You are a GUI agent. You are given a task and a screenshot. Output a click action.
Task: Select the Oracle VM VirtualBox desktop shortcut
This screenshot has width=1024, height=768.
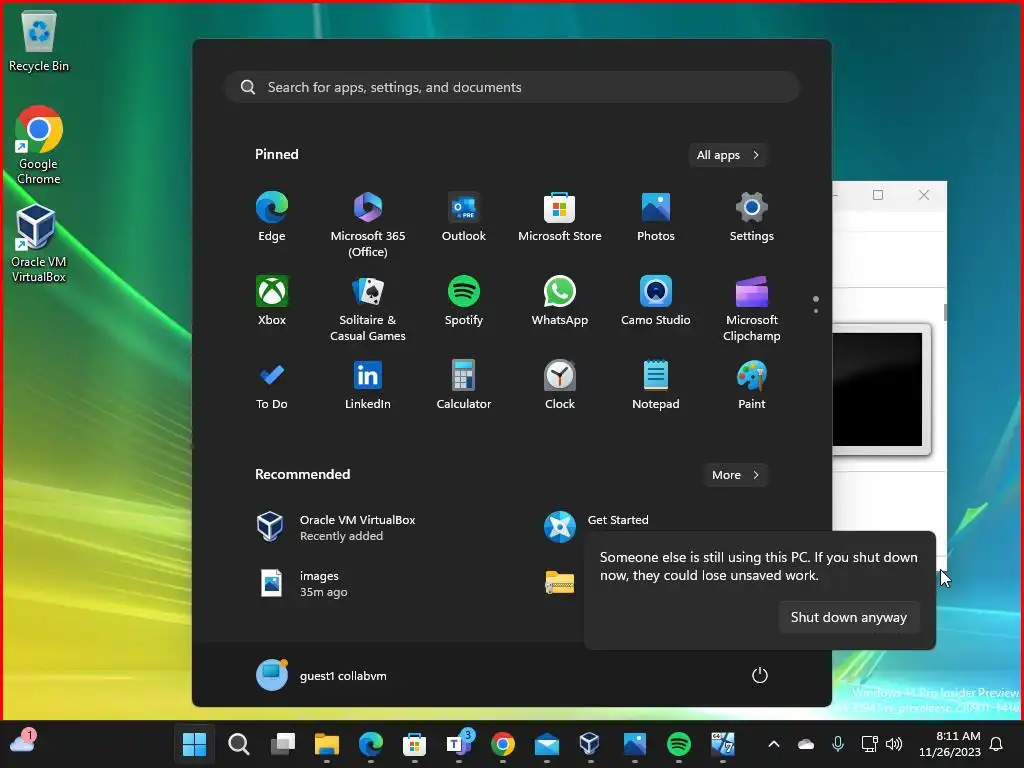39,243
